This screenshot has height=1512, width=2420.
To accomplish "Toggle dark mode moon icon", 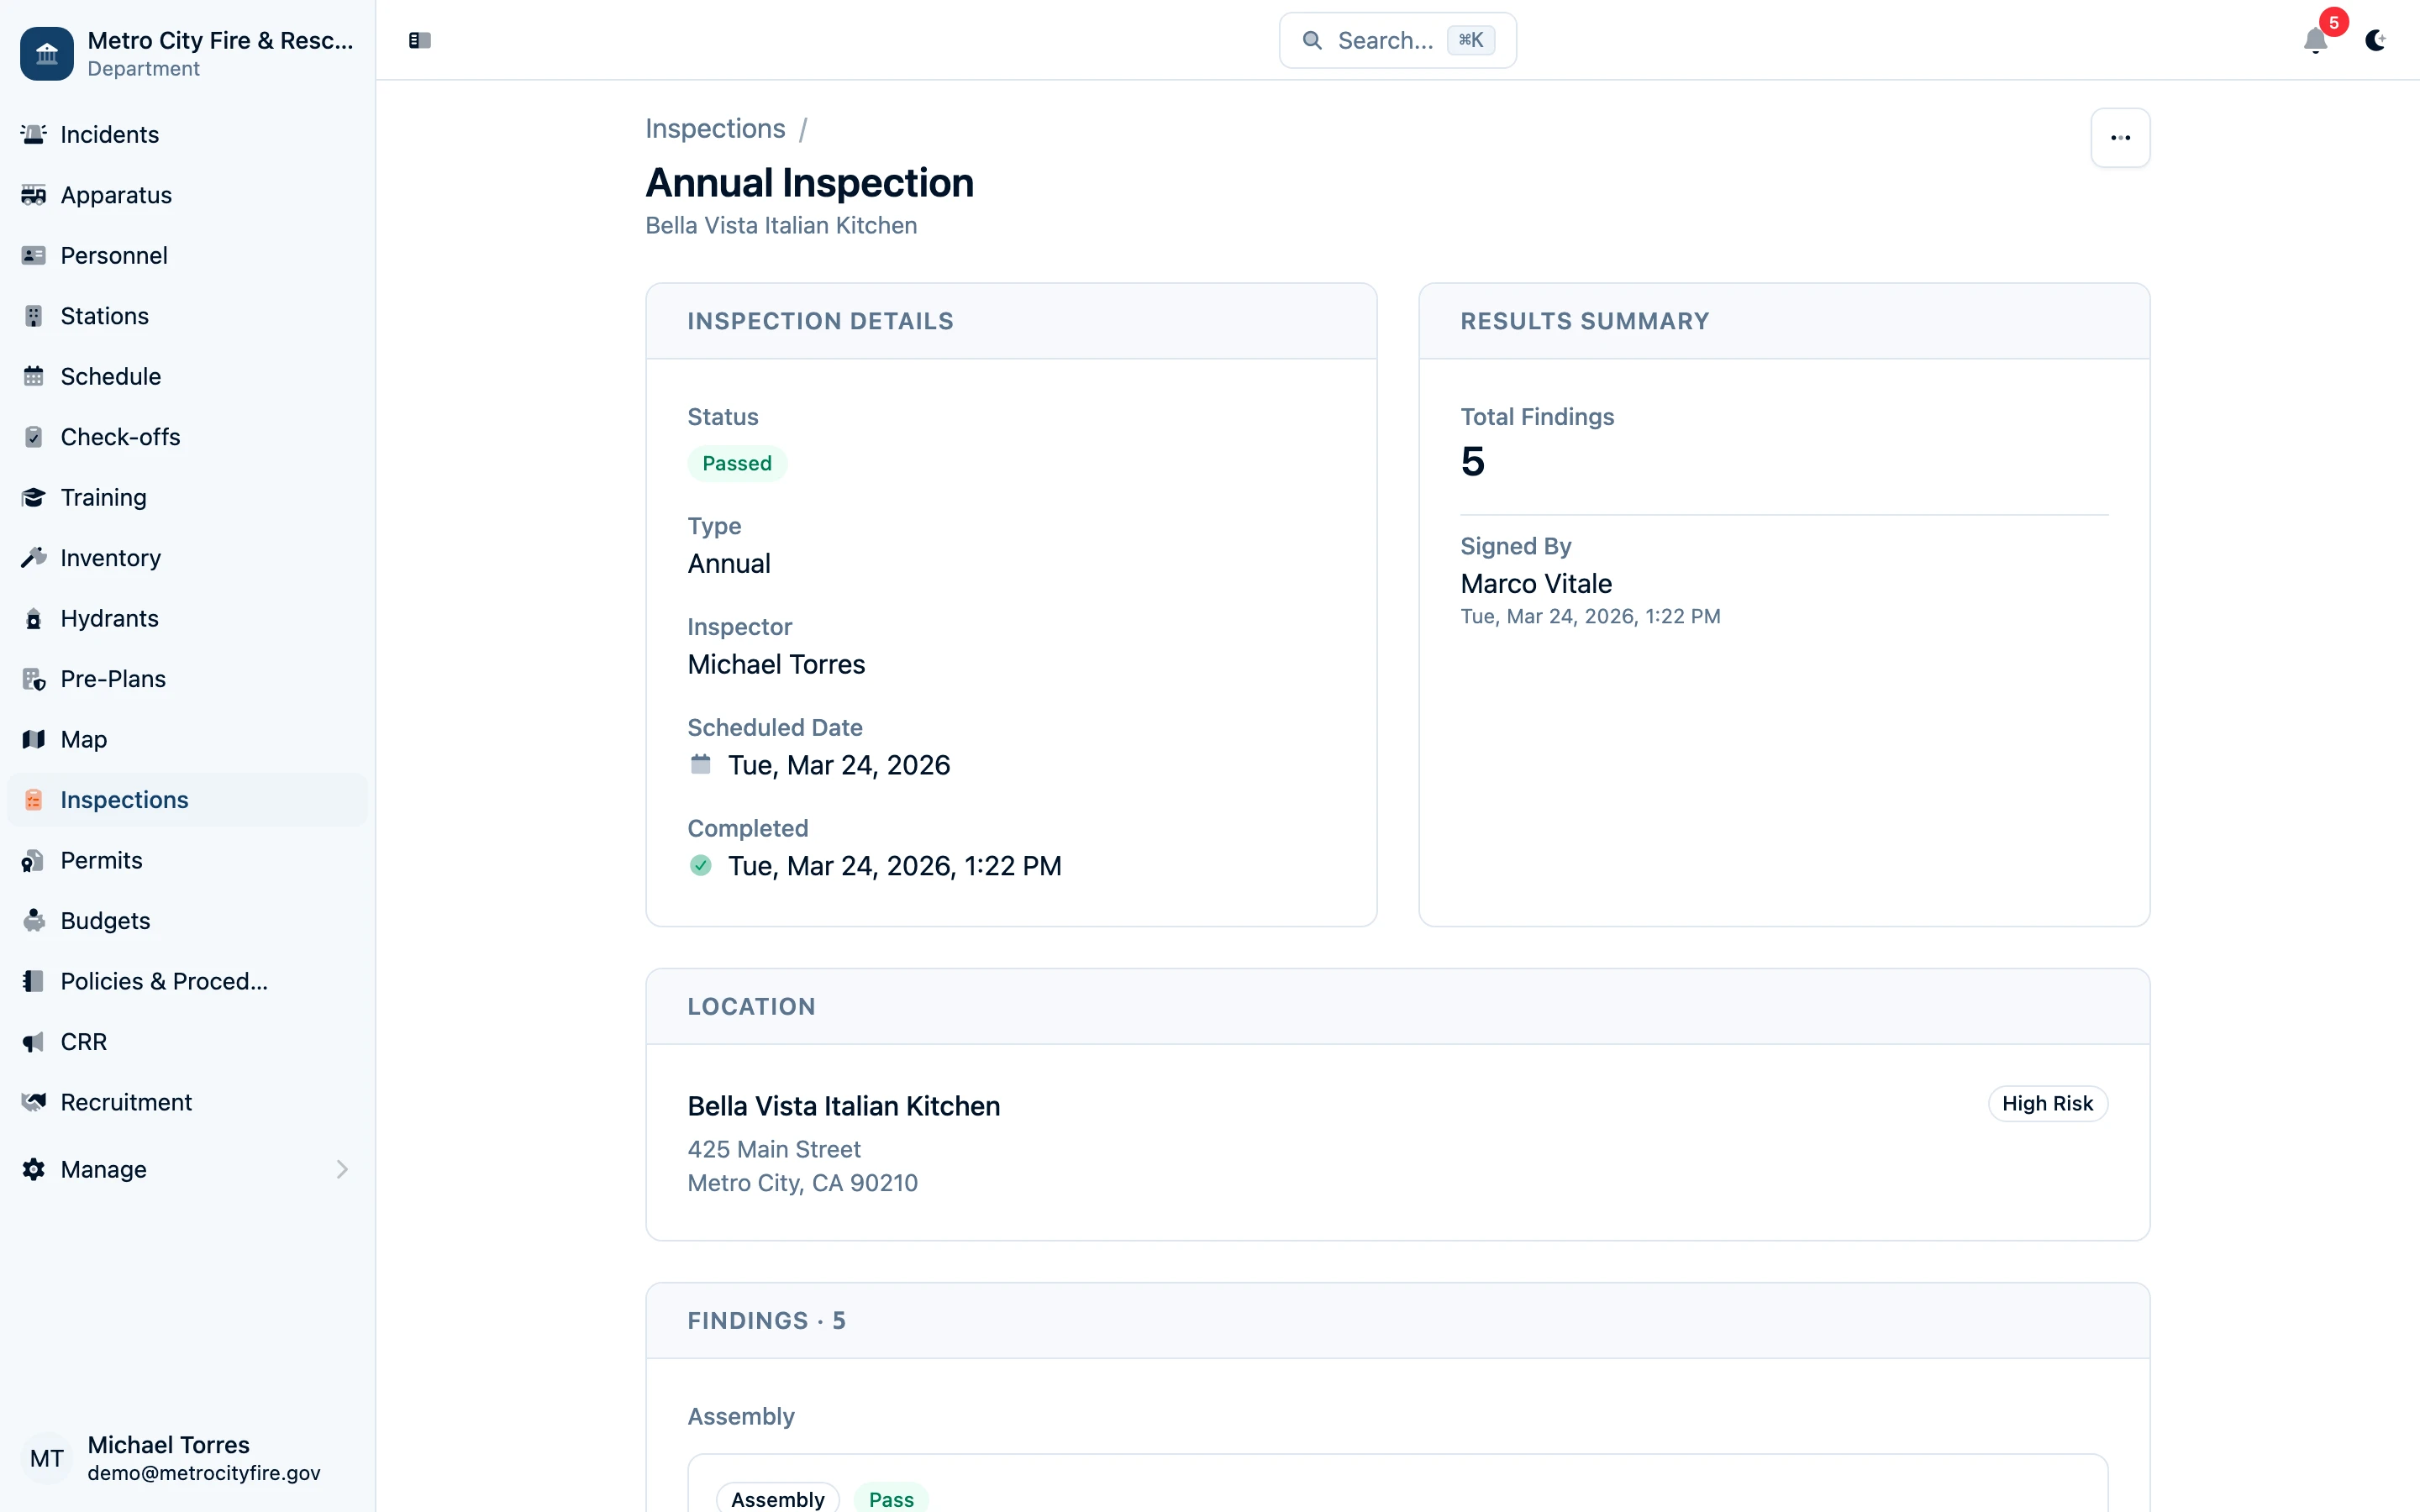I will click(2375, 41).
